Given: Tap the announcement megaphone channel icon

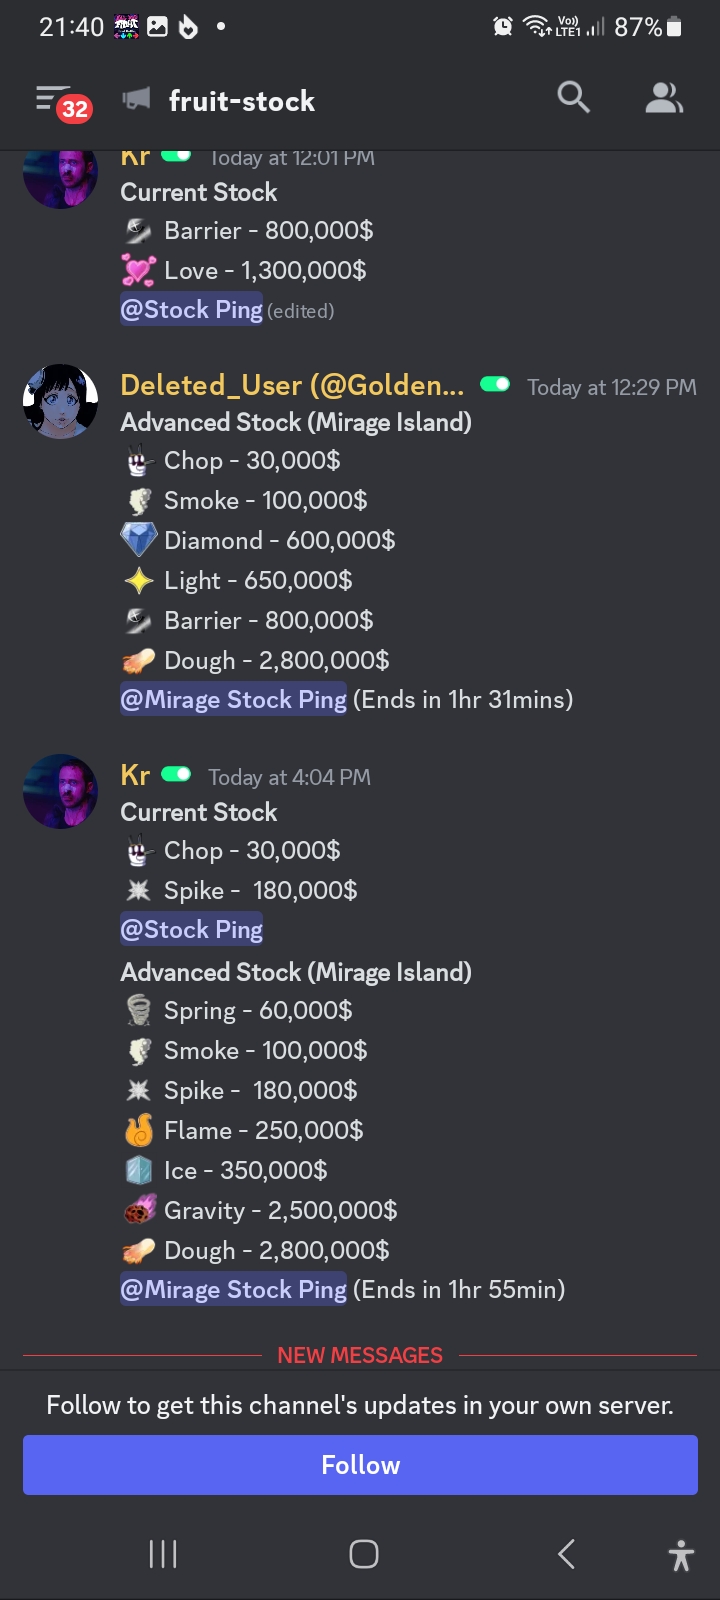Looking at the screenshot, I should click(x=136, y=99).
